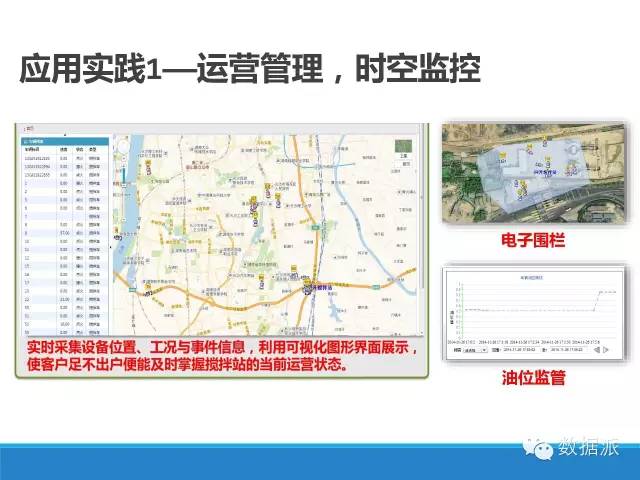The width and height of the screenshot is (640, 480).
Task: Click the 数据派 watermark text
Action: [590, 449]
